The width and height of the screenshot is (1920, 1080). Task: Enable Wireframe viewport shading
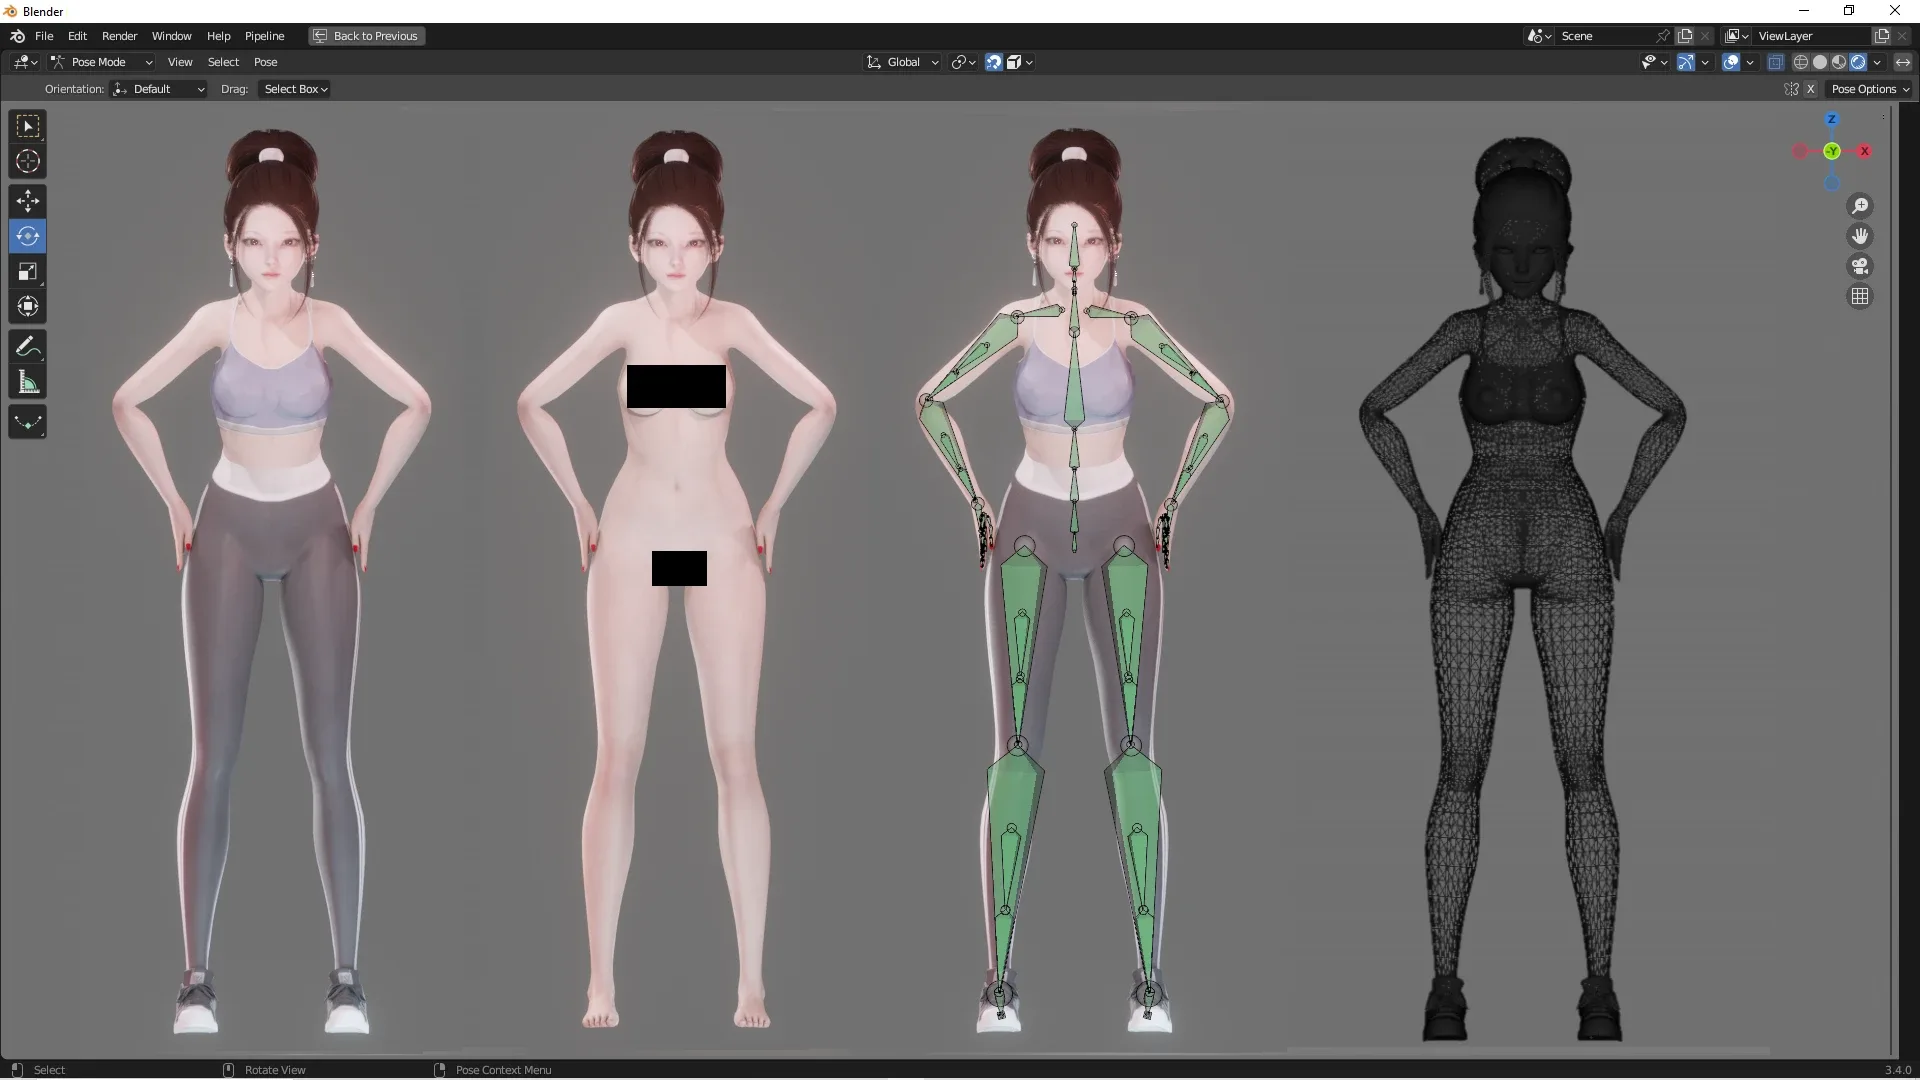coord(1802,61)
